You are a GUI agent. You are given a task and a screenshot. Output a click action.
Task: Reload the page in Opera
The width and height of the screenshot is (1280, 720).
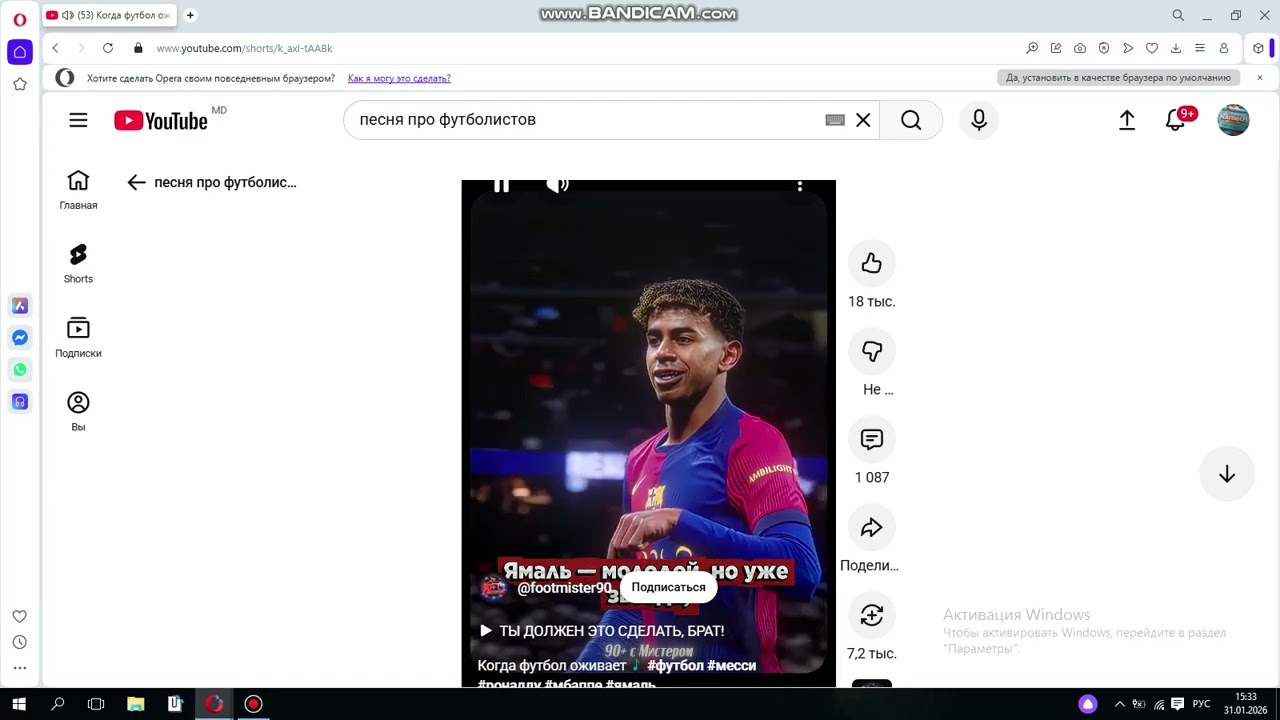108,48
